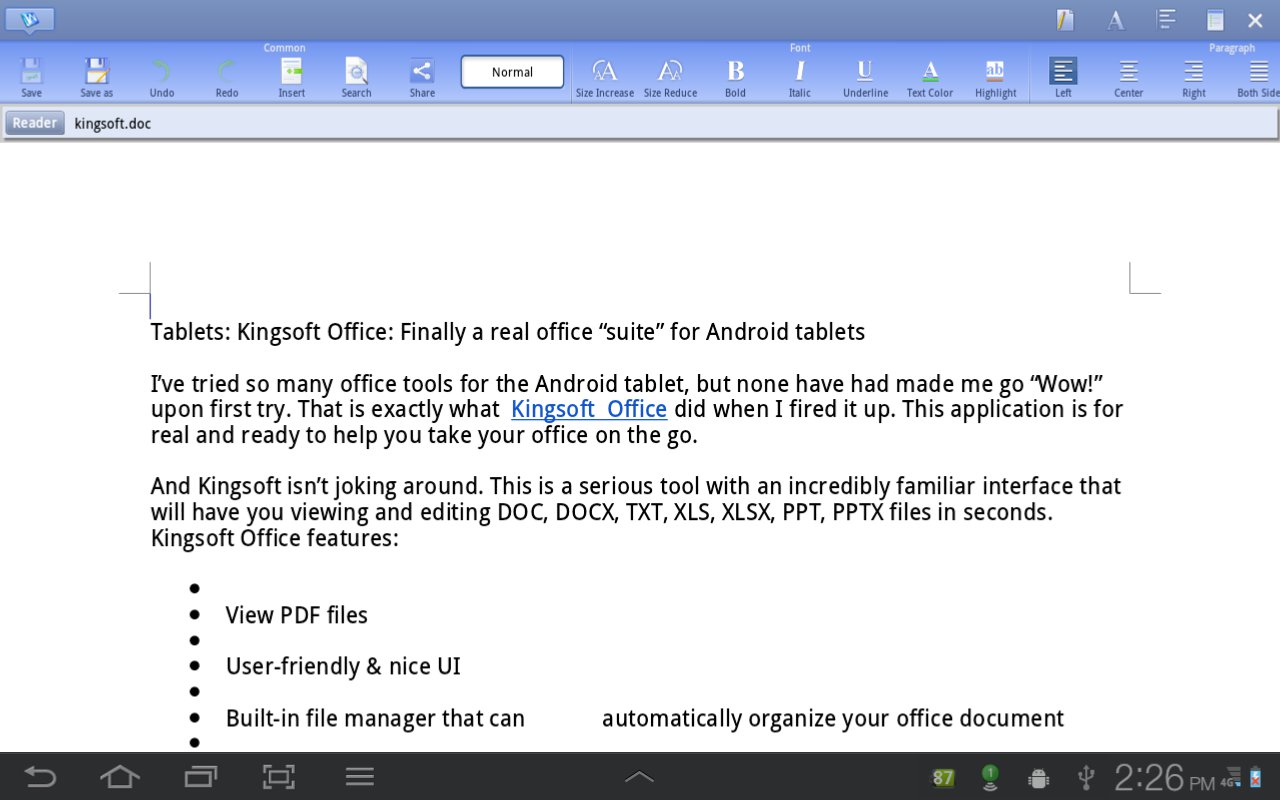Undo the last edit

(161, 76)
